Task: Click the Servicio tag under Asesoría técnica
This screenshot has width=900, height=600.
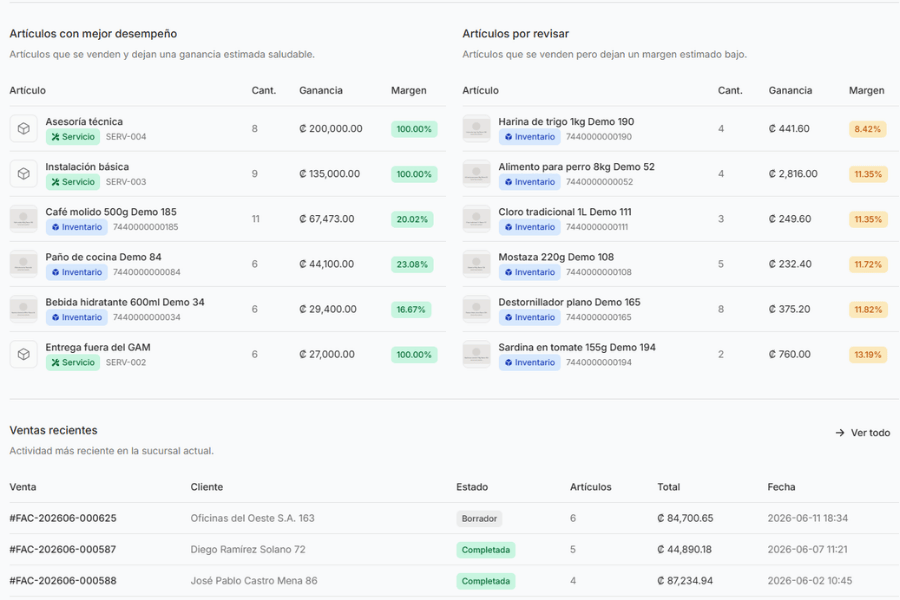Action: click(x=73, y=137)
